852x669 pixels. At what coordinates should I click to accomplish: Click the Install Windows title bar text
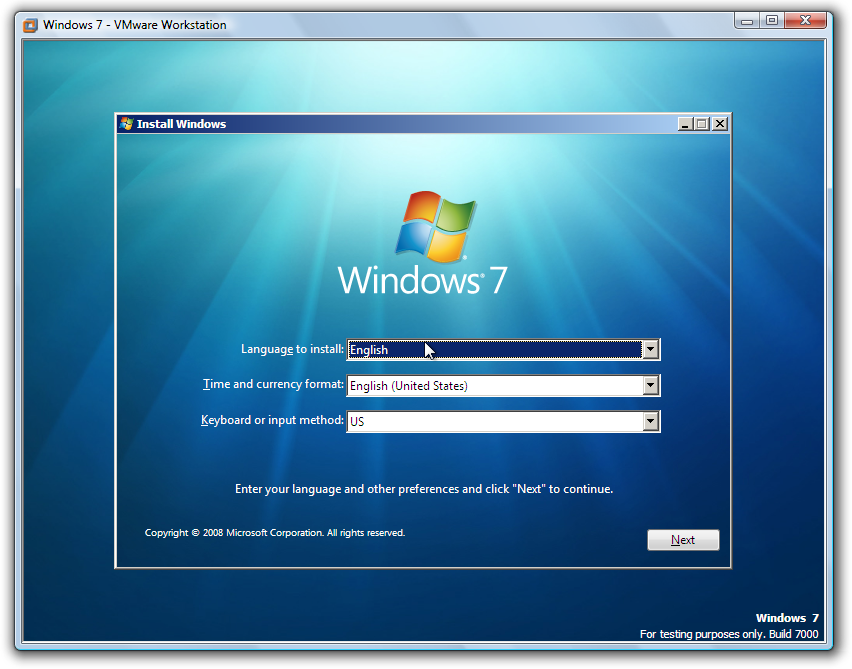coord(181,124)
